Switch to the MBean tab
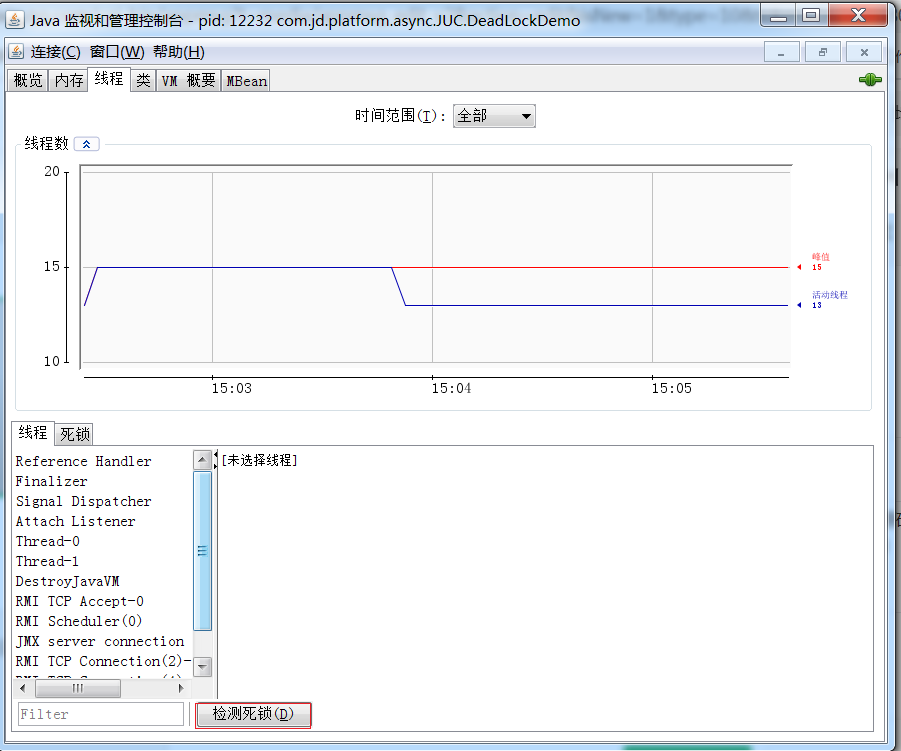Image resolution: width=901 pixels, height=751 pixels. pos(247,81)
